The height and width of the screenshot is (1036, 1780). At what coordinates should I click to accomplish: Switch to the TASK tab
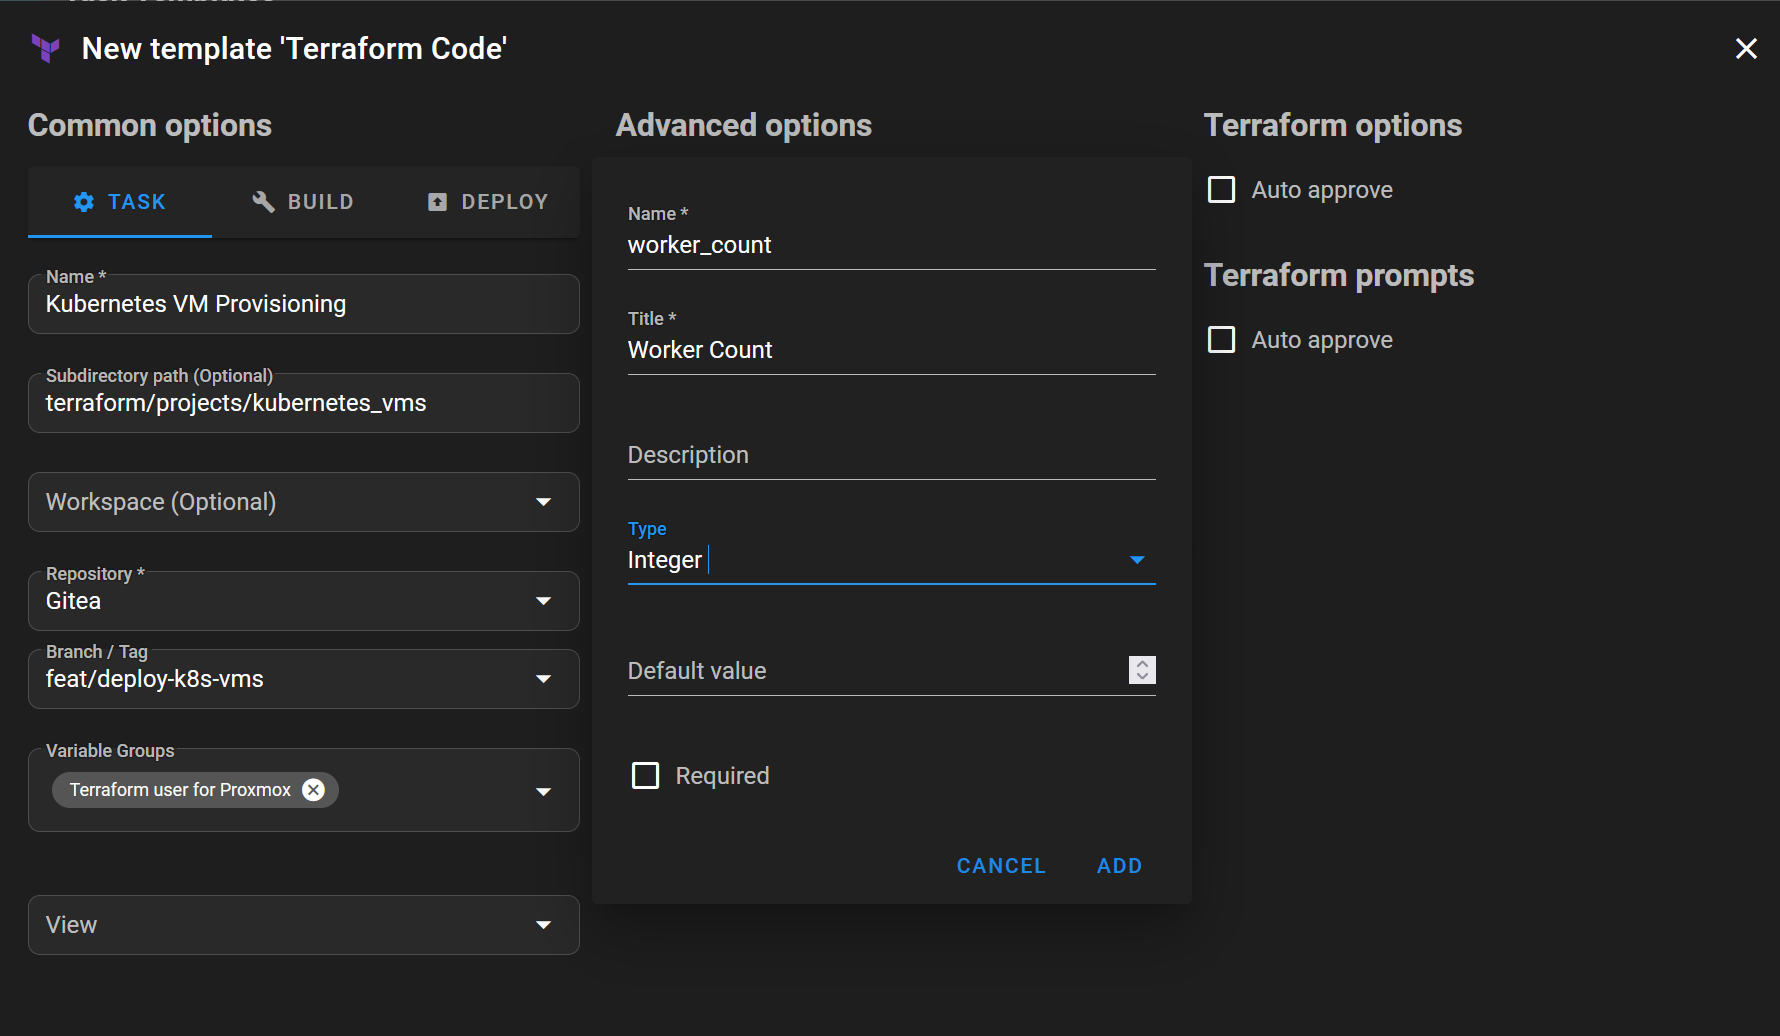(x=120, y=202)
